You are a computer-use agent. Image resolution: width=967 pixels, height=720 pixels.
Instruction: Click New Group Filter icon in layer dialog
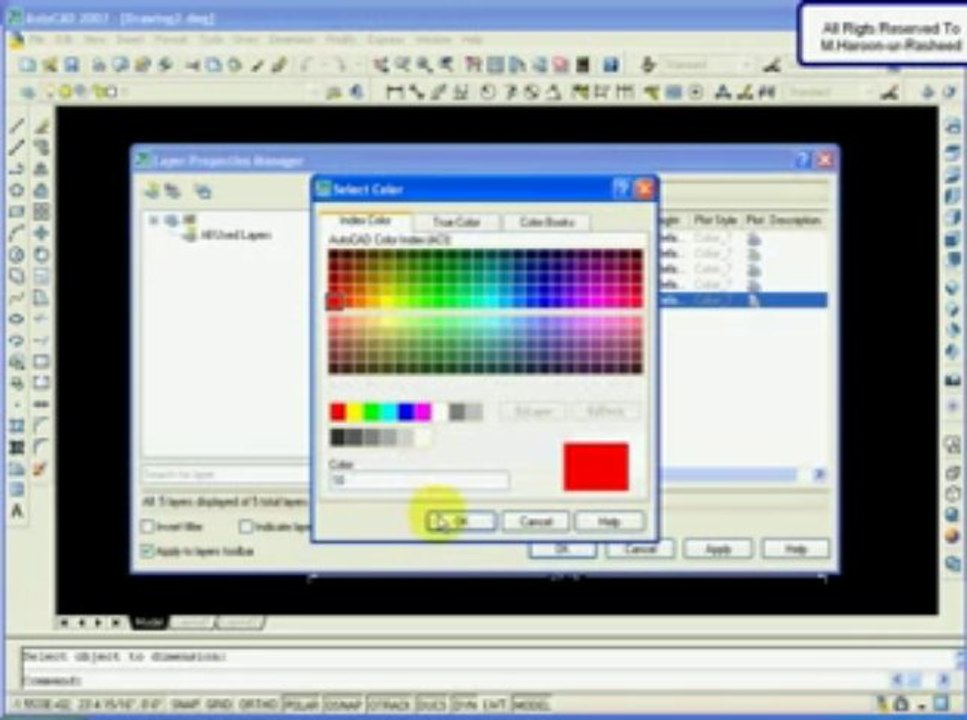[173, 191]
